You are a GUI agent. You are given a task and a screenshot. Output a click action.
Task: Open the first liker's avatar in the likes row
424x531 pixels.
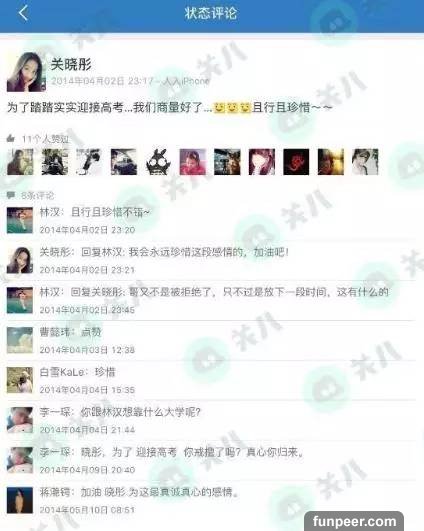coord(20,162)
